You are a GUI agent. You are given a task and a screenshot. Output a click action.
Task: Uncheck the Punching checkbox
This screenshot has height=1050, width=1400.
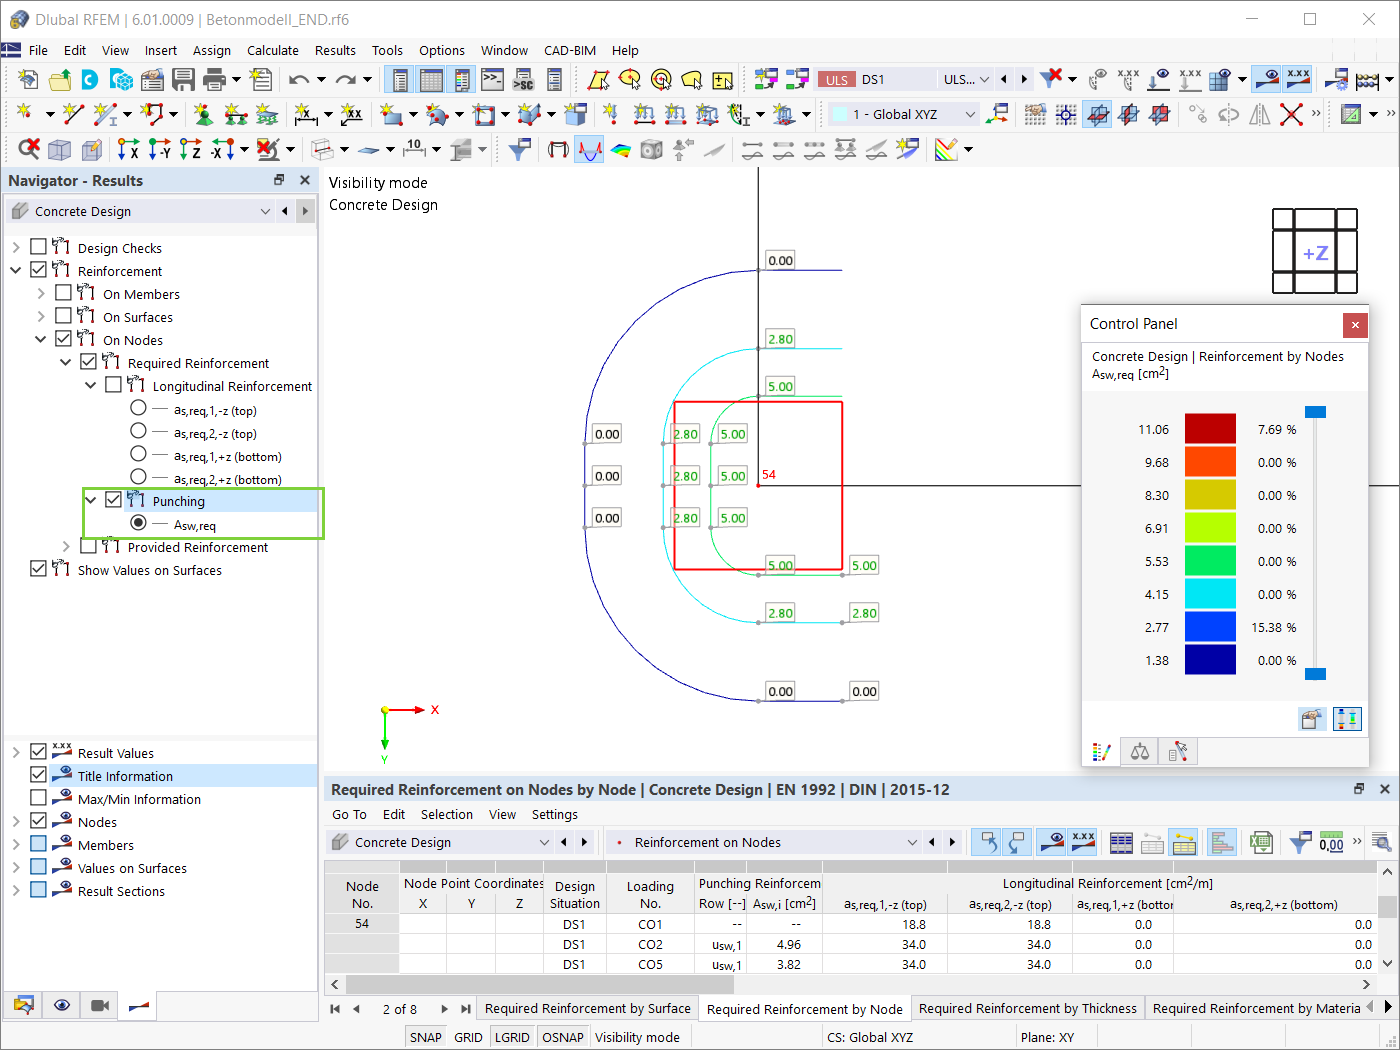(x=113, y=500)
